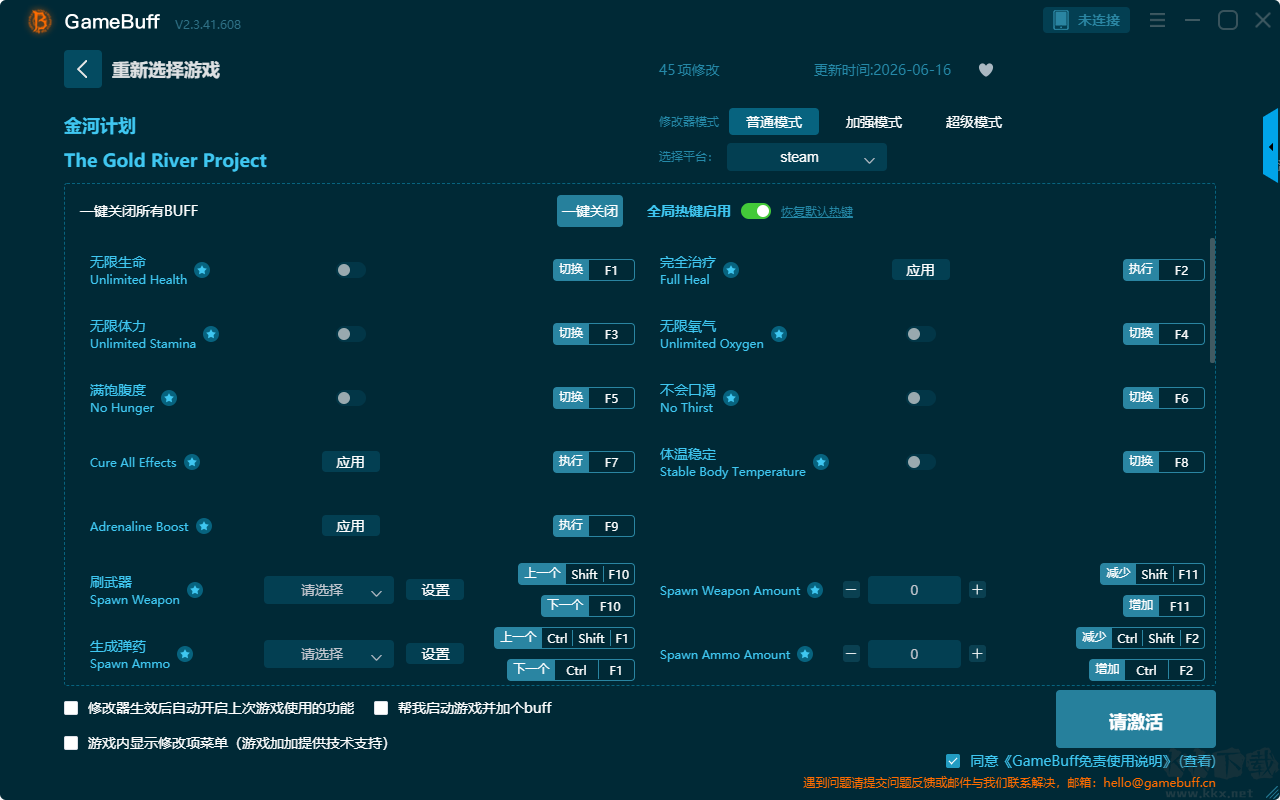Click the star icon beside Unlimited Health
1280x800 pixels.
point(202,270)
